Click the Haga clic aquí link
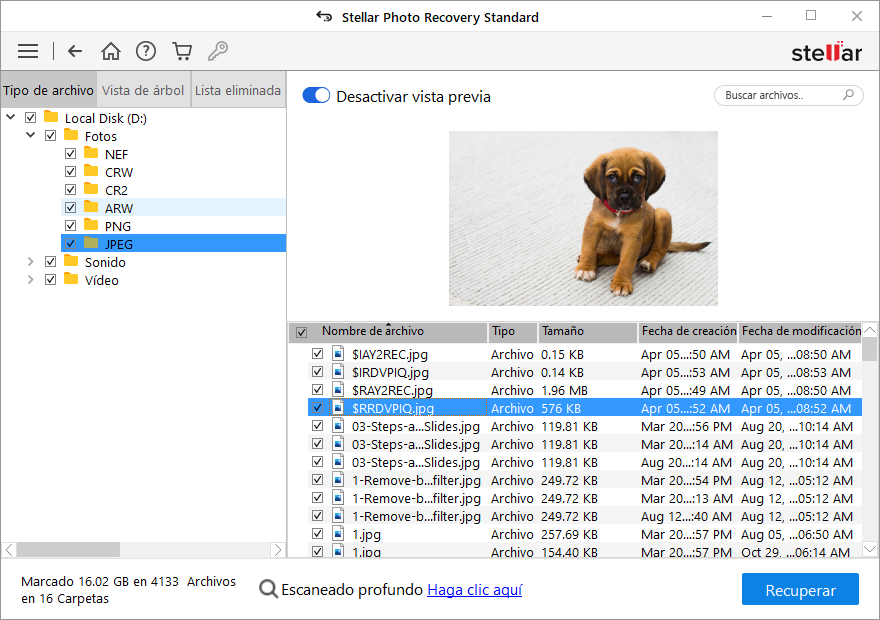This screenshot has width=880, height=620. (475, 590)
